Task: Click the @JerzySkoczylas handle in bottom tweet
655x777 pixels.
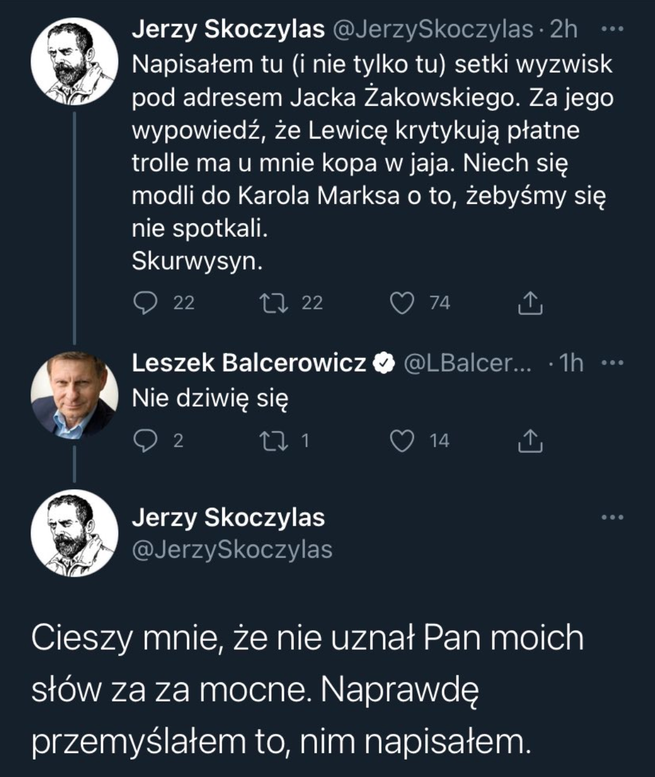Action: click(x=232, y=549)
